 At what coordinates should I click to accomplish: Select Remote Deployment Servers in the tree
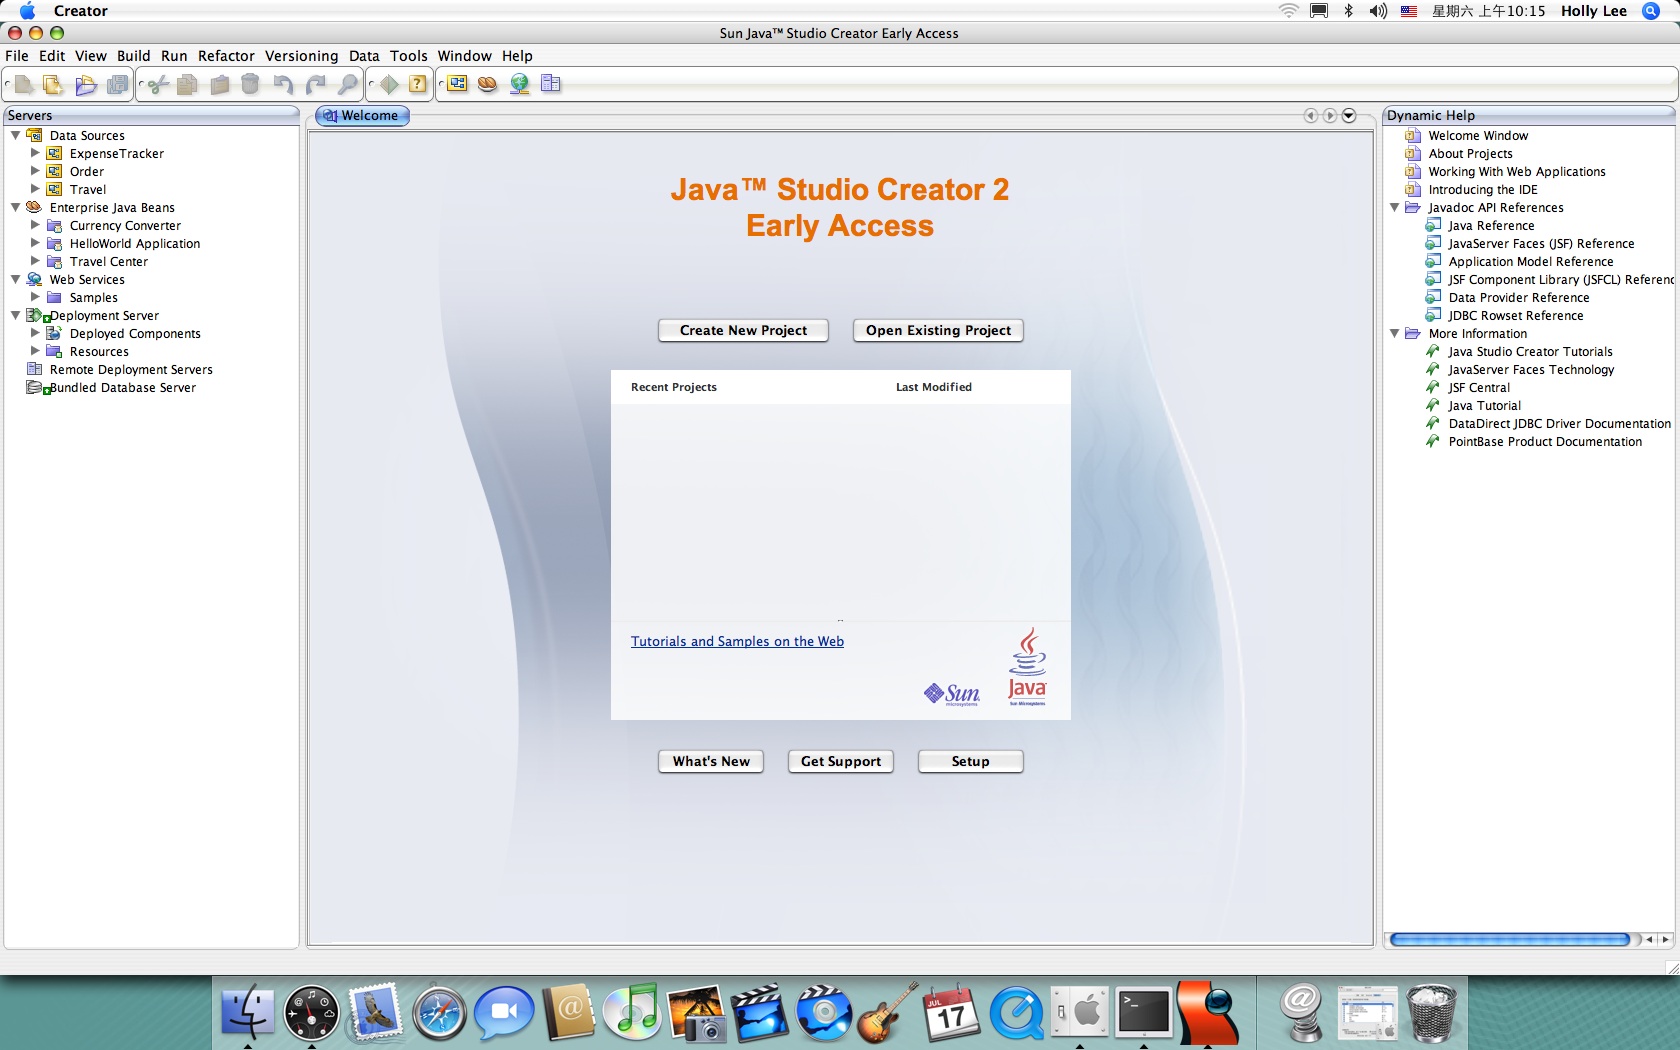(131, 370)
